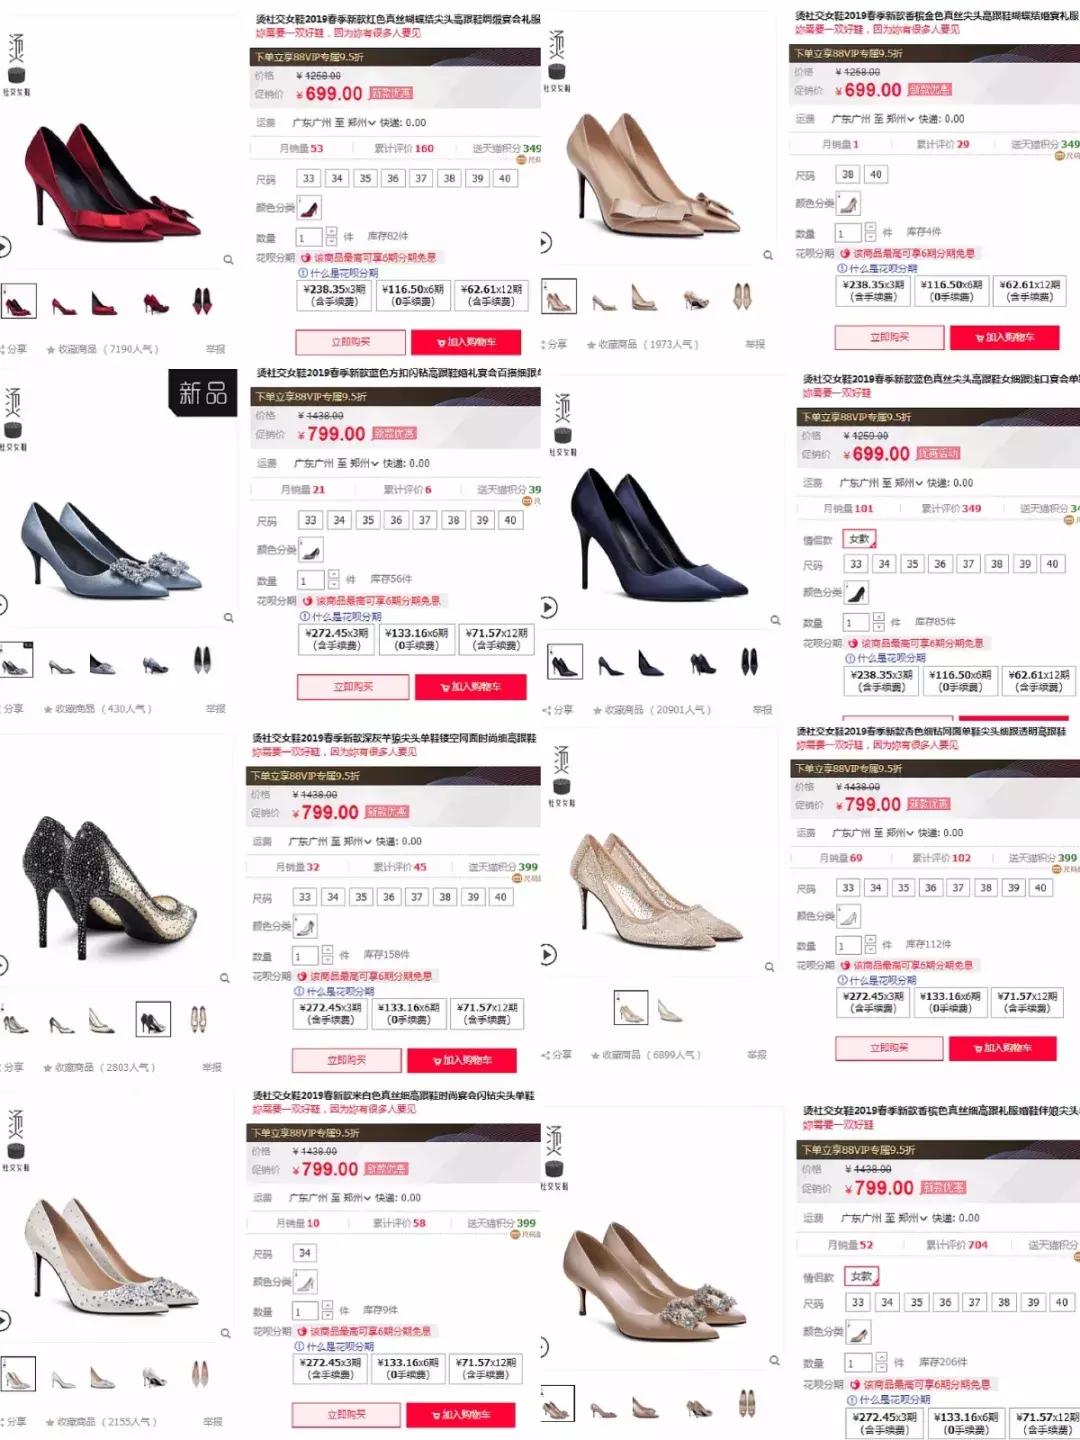Click the magnifier icon on the red shoe image

(228, 259)
